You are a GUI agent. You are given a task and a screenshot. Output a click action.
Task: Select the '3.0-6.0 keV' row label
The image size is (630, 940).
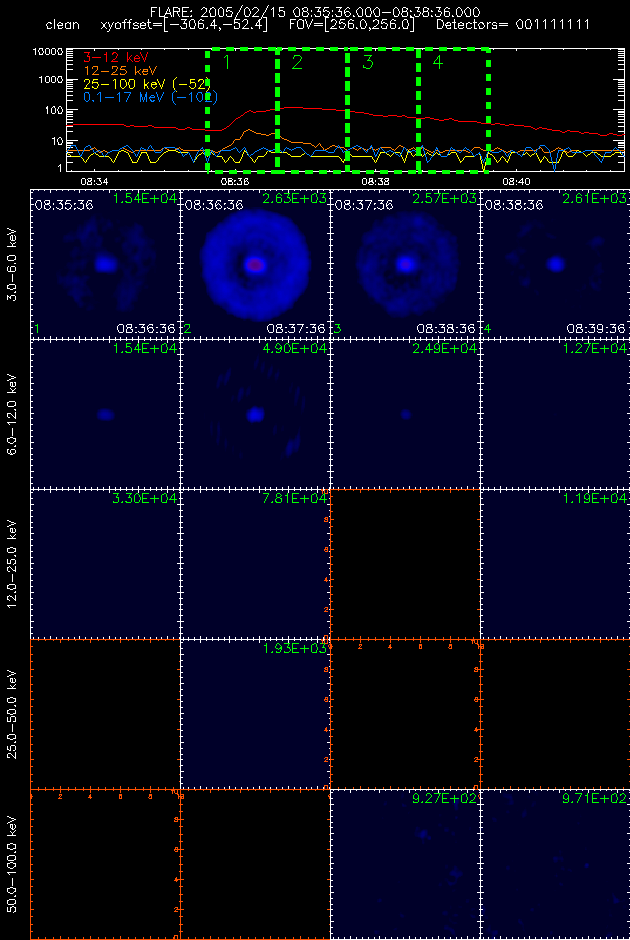tap(14, 263)
